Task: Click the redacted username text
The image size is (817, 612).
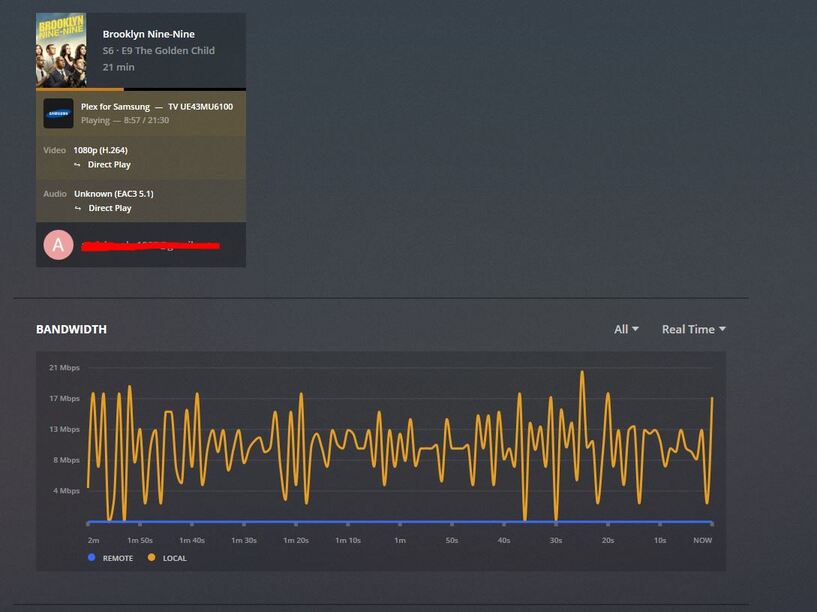Action: (x=150, y=245)
